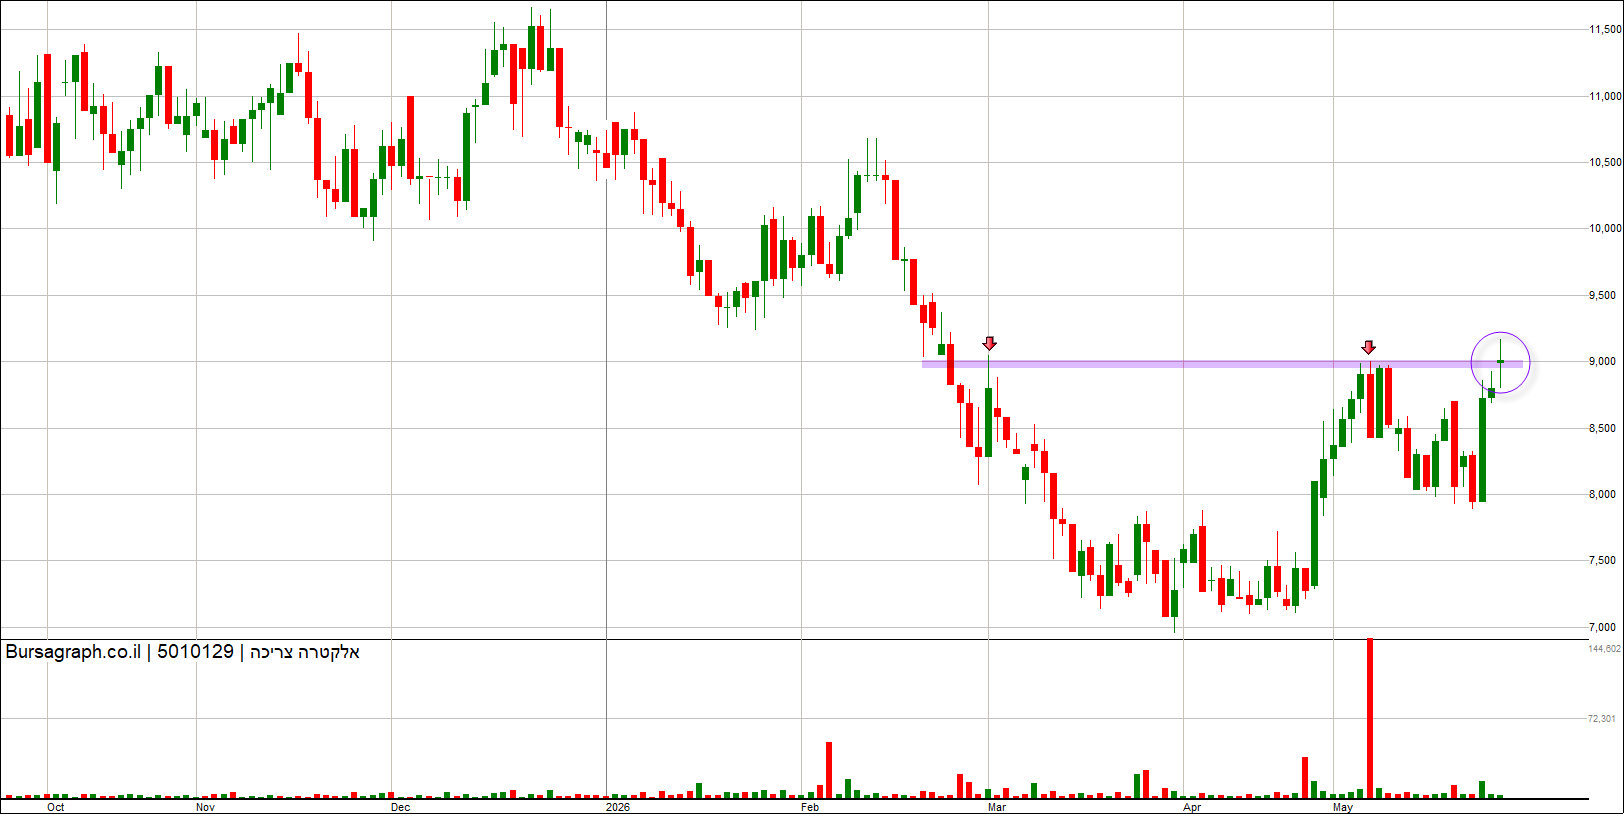Click the May label on the time axis
This screenshot has width=1624, height=814.
point(1343,807)
